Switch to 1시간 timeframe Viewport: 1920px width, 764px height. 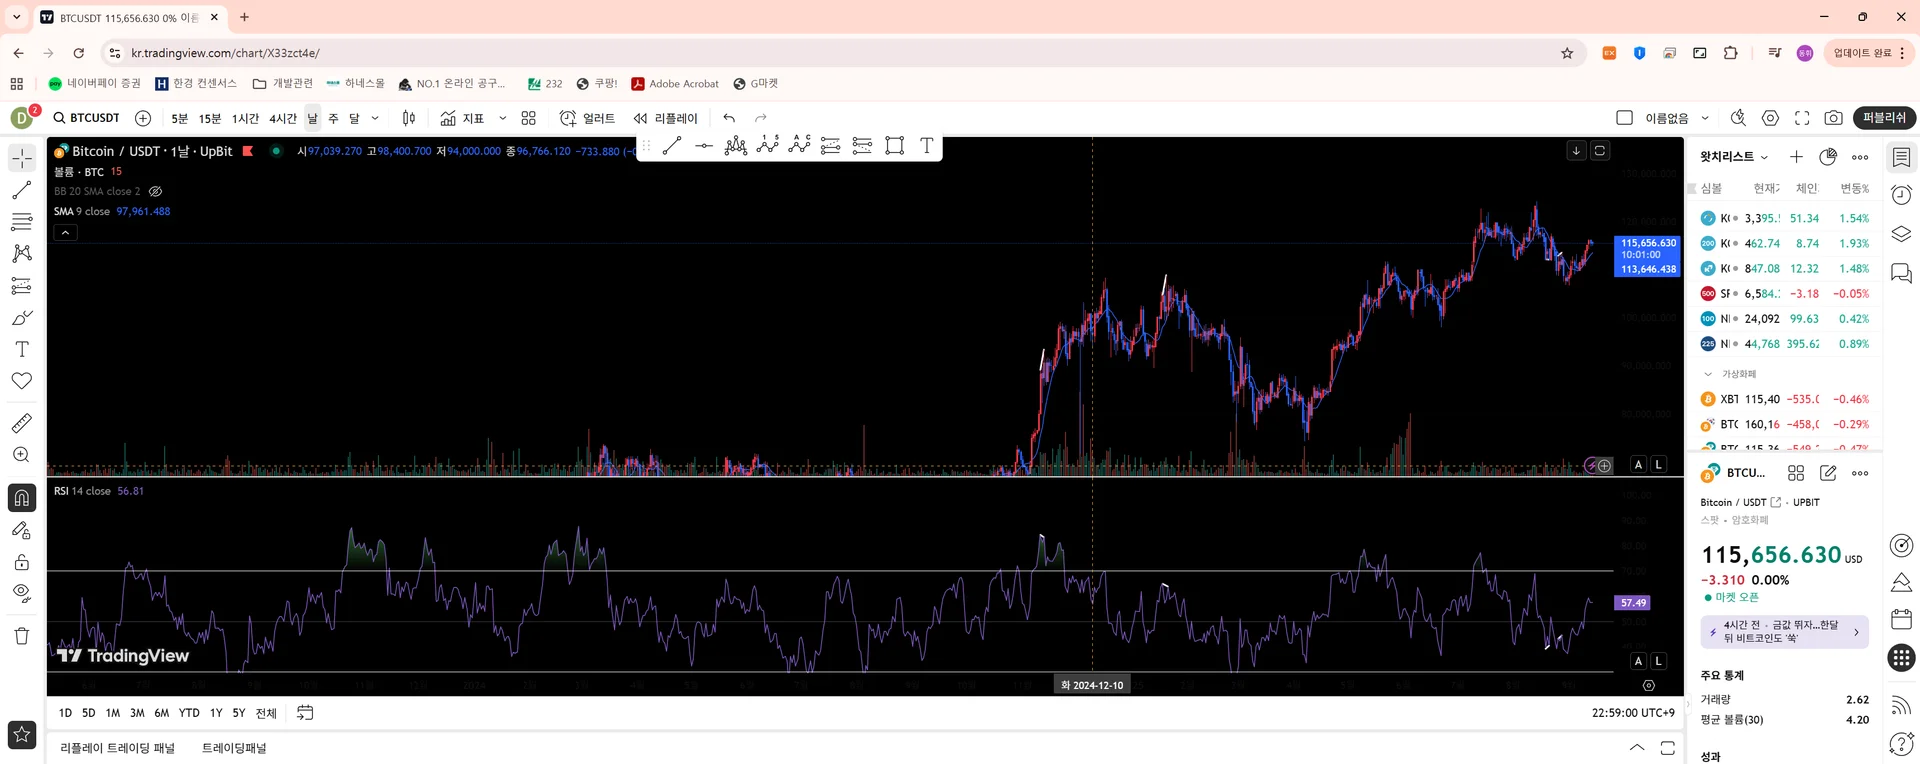[245, 118]
